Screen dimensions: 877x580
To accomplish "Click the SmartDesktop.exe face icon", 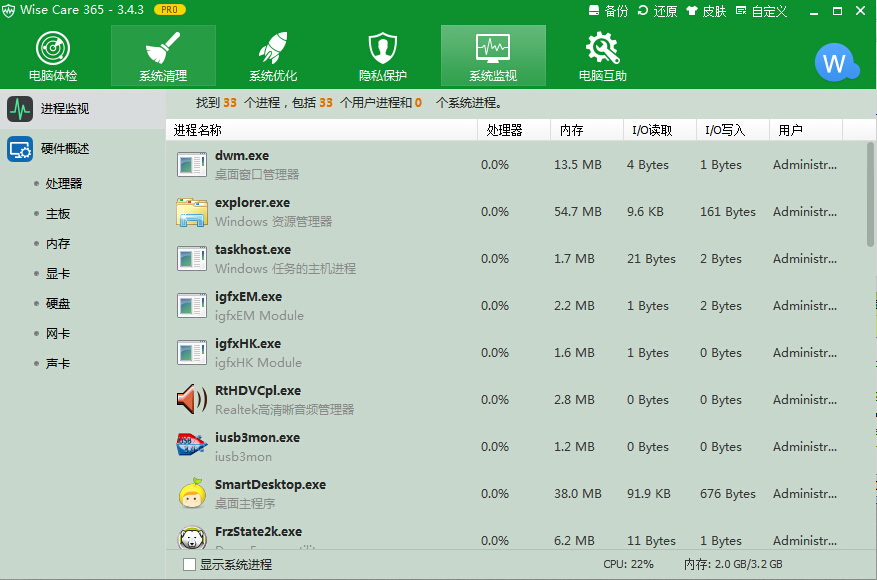I will [x=192, y=493].
